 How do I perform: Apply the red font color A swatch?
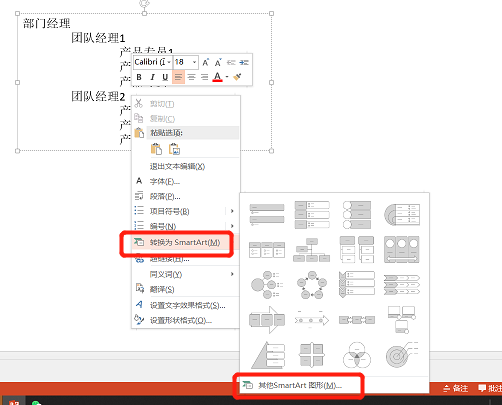[217, 77]
